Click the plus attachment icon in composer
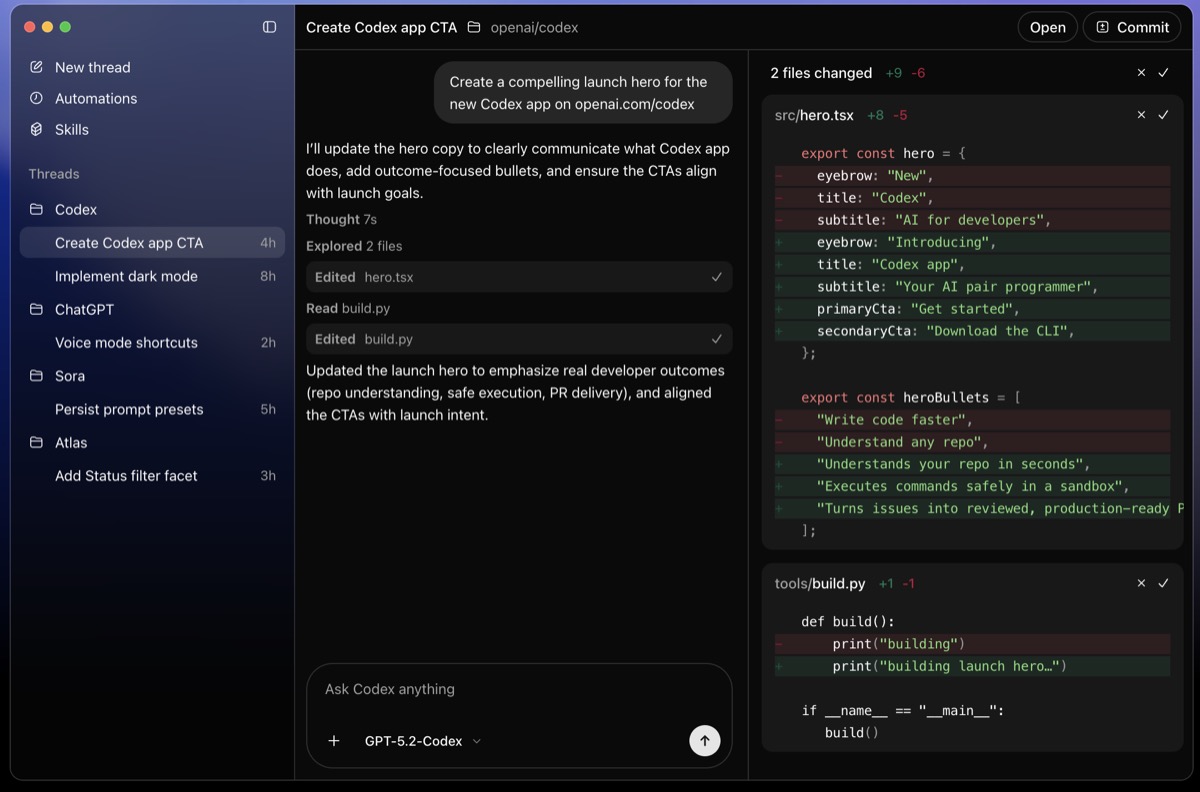Image resolution: width=1200 pixels, height=792 pixels. (334, 741)
